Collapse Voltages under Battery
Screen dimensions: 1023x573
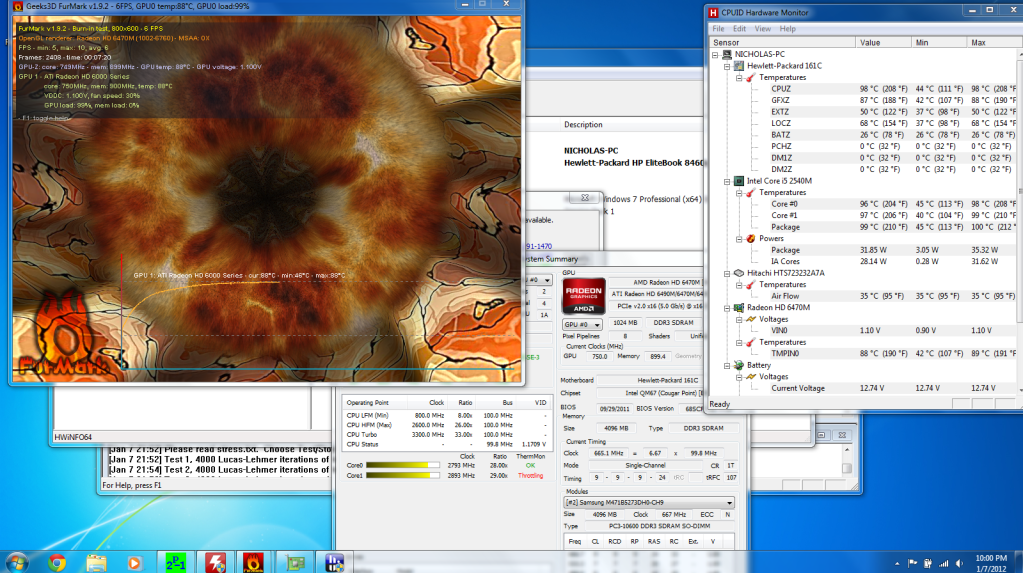pyautogui.click(x=739, y=377)
